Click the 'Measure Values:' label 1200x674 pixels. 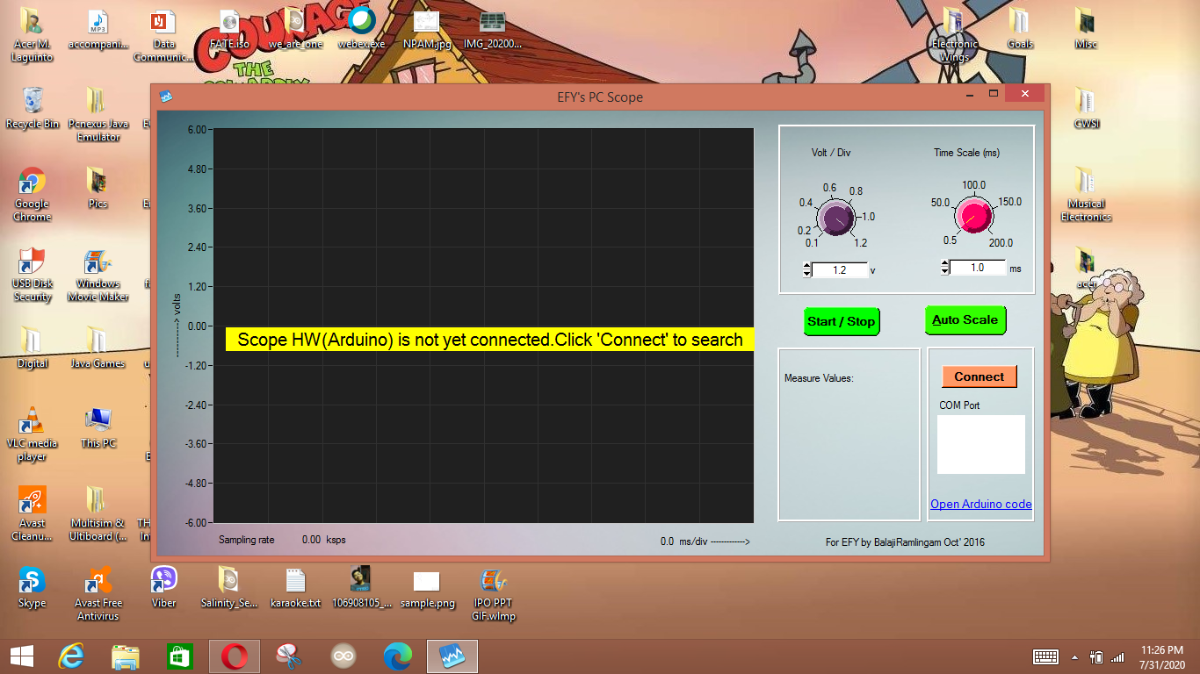819,379
